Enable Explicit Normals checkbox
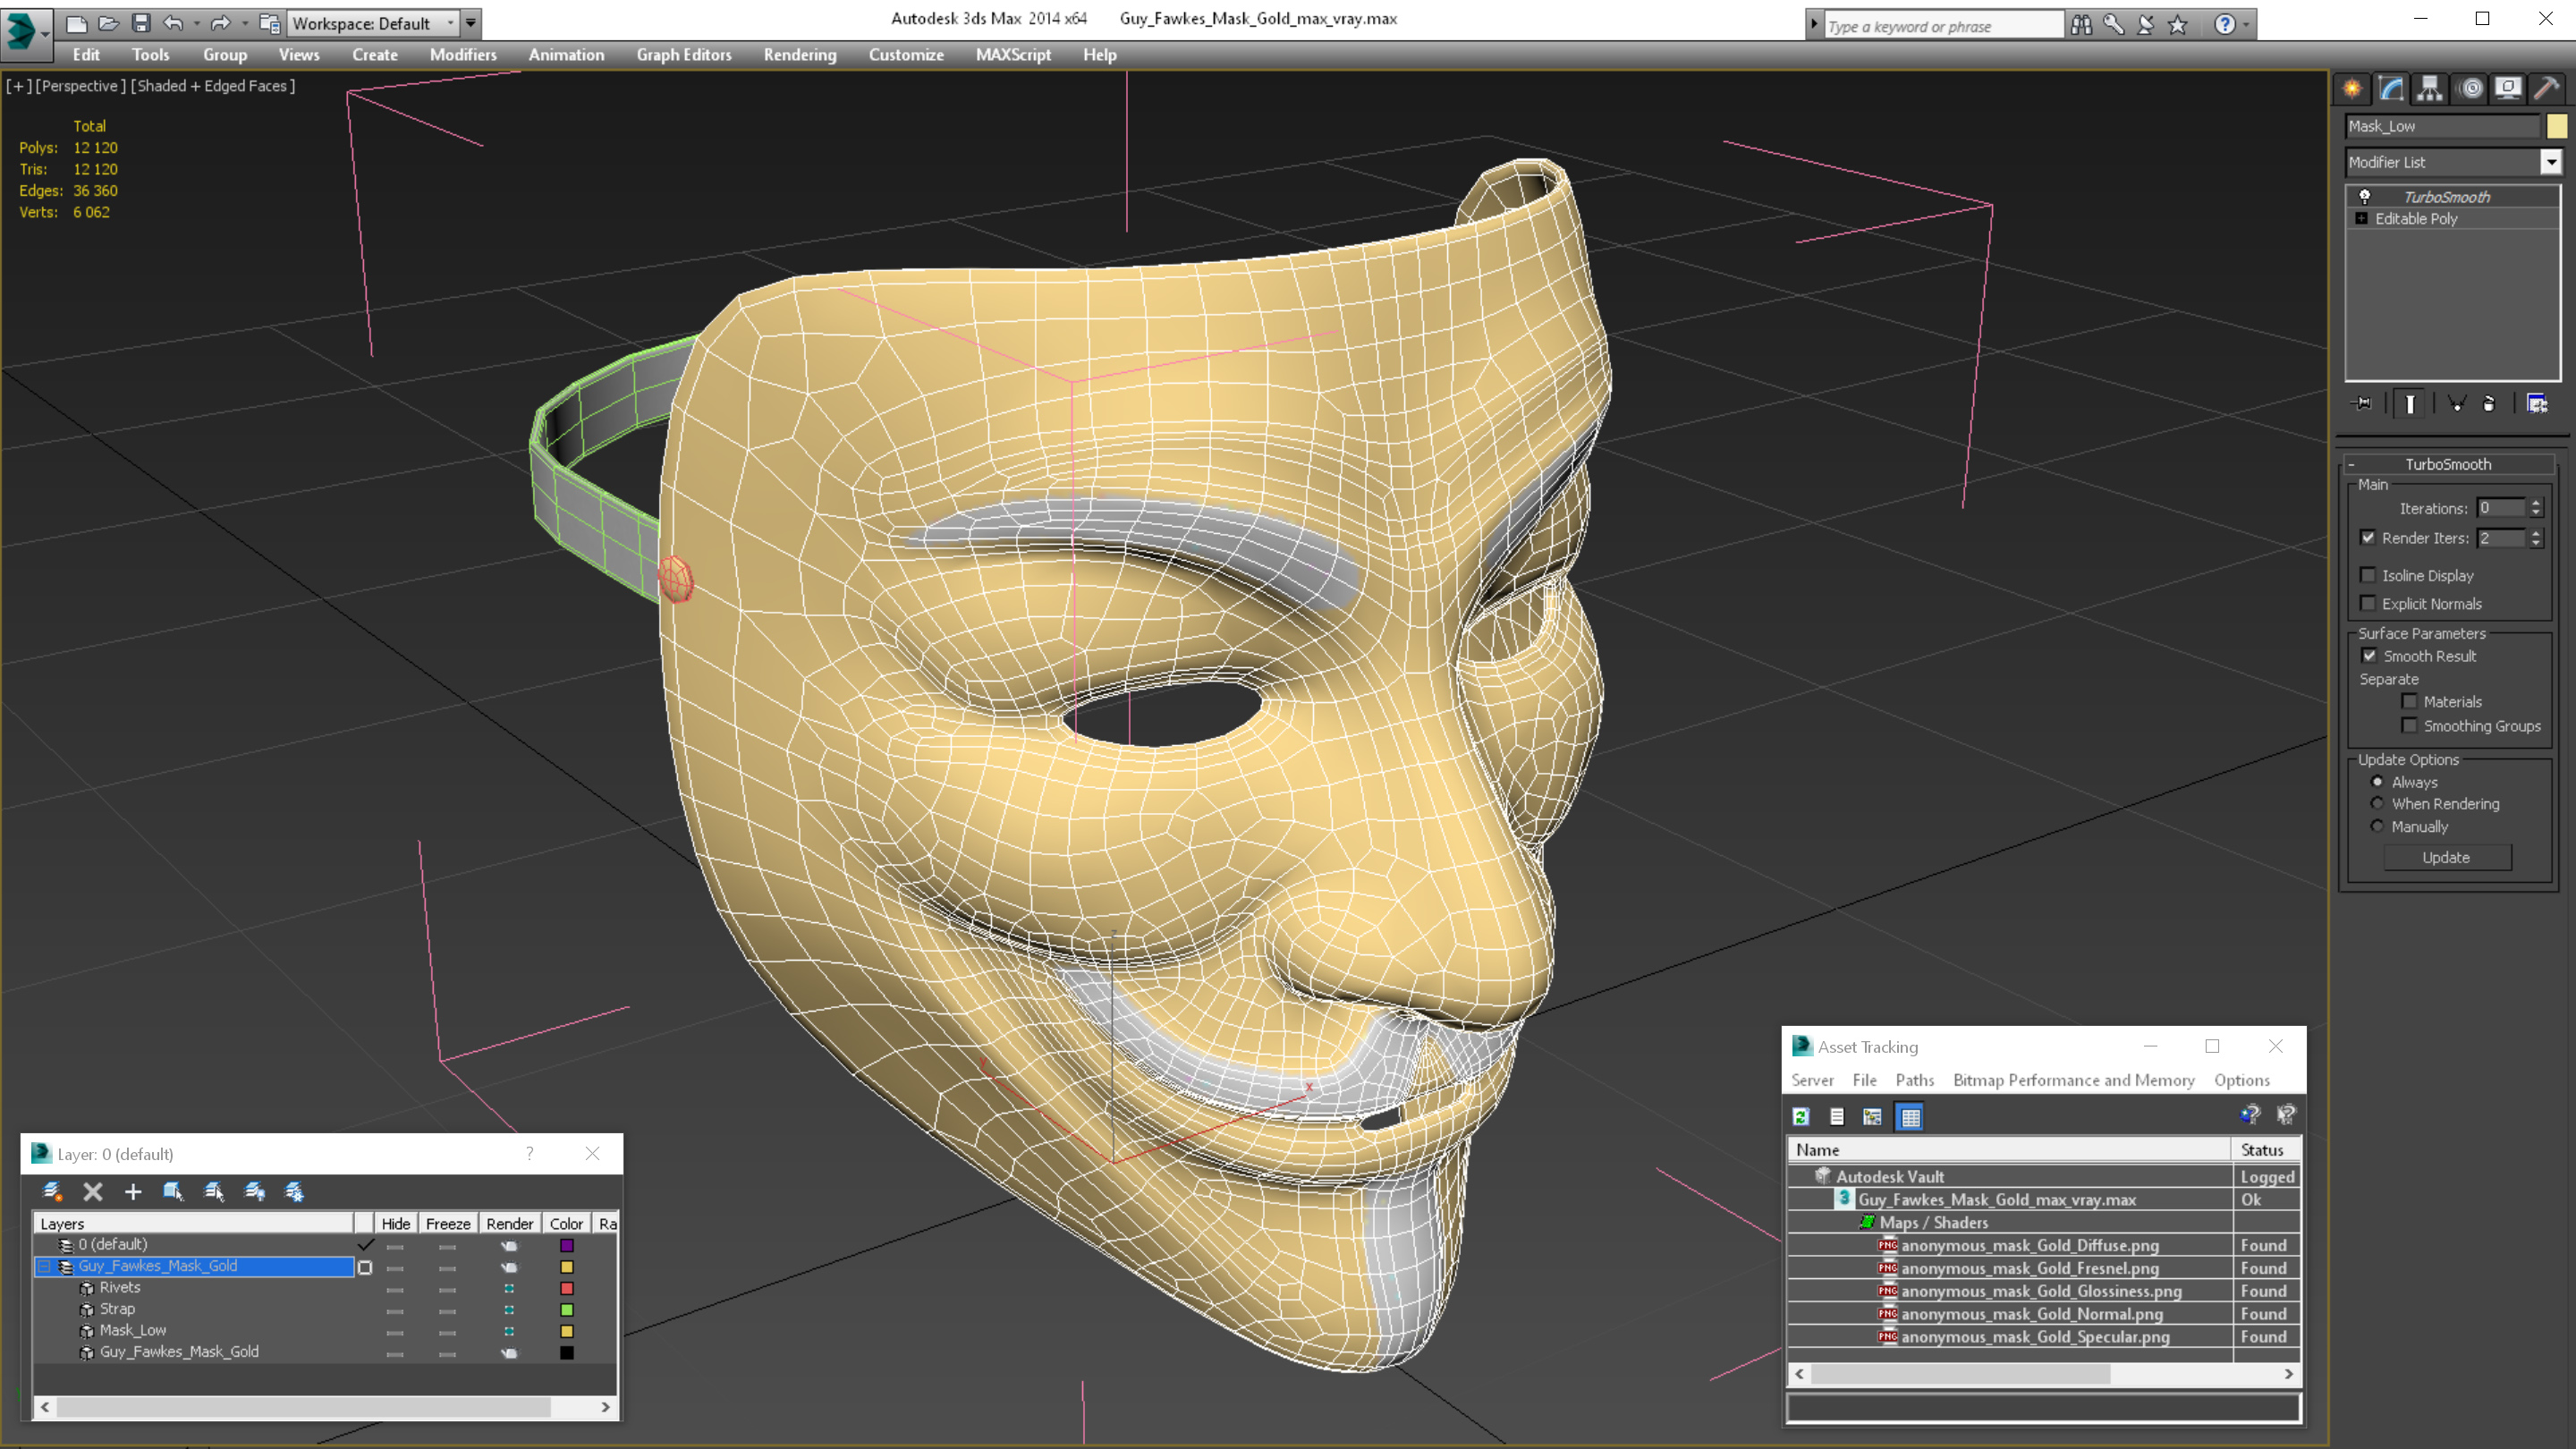Screen dimensions: 2576x1449 click(x=2368, y=603)
